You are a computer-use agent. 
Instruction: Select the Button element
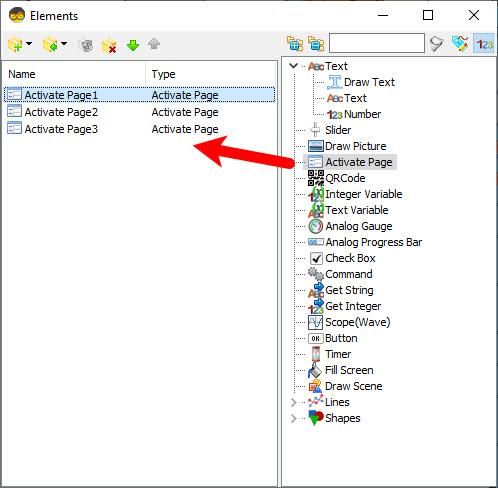tap(341, 338)
